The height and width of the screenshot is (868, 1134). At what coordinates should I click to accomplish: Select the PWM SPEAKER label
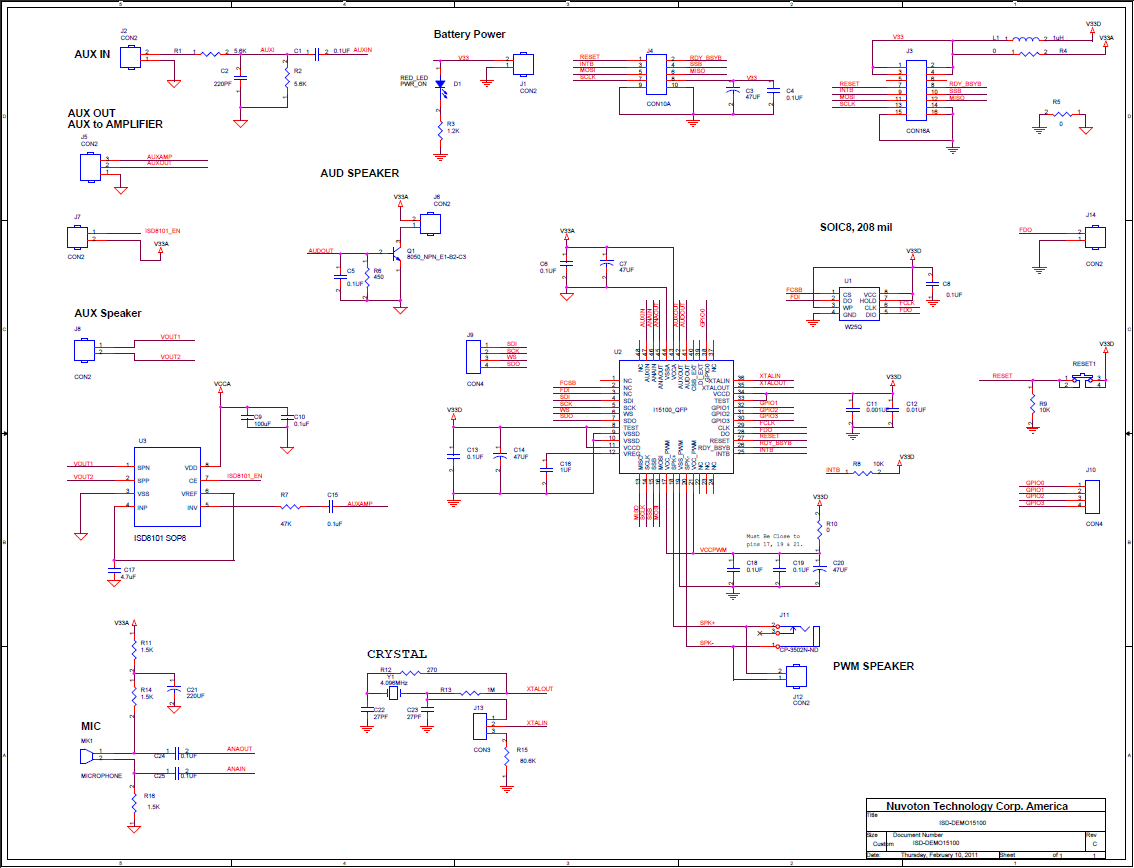click(x=873, y=666)
